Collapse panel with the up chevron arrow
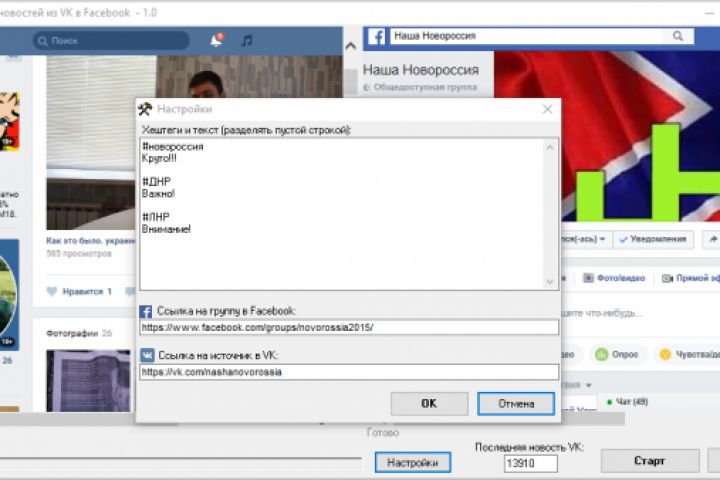720x480 pixels. coord(350,45)
